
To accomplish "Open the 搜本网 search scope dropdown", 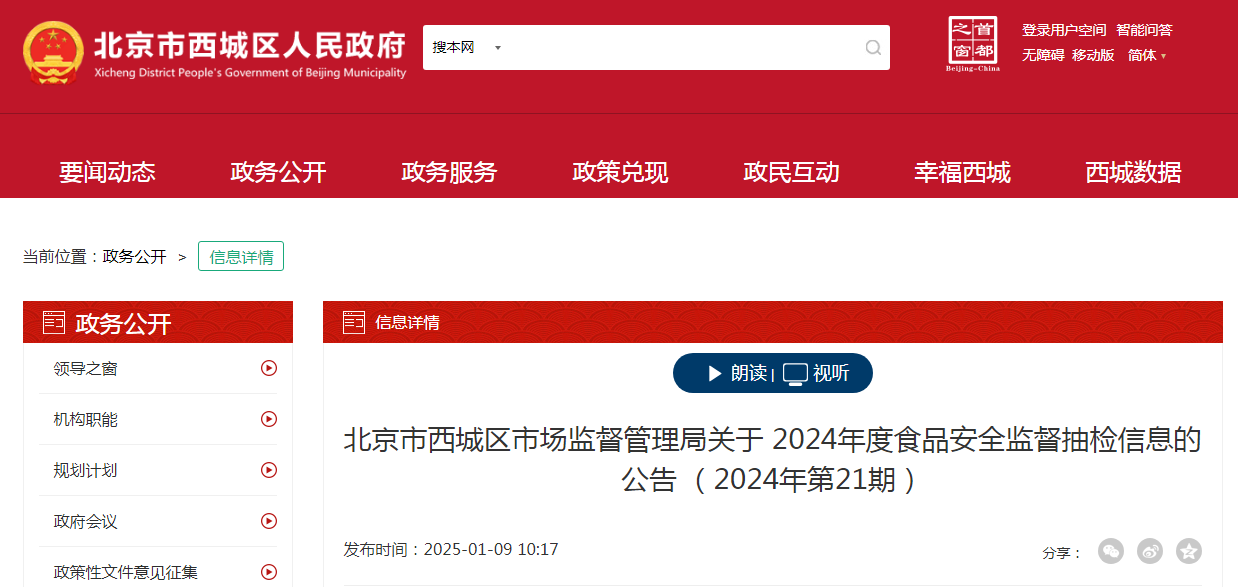I will tap(467, 48).
